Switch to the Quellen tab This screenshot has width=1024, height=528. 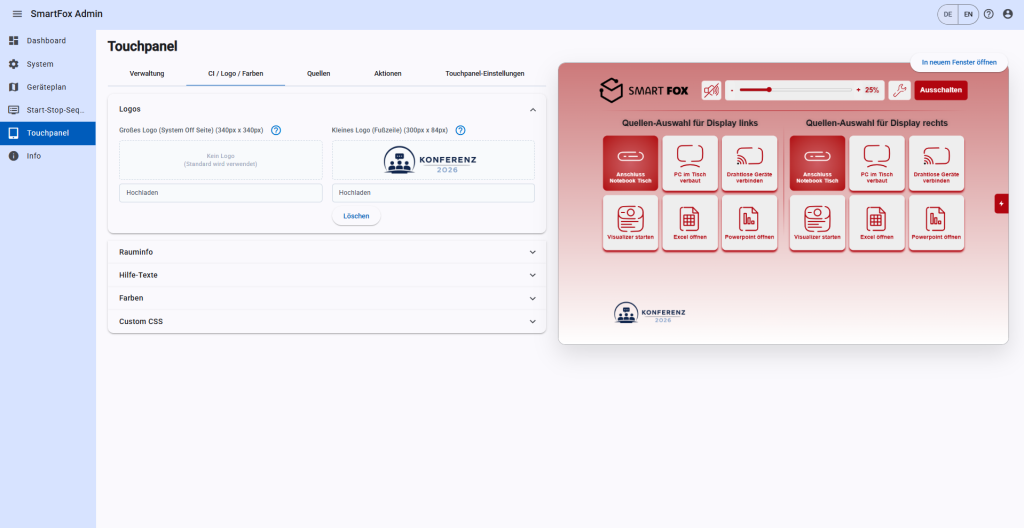[x=319, y=73]
